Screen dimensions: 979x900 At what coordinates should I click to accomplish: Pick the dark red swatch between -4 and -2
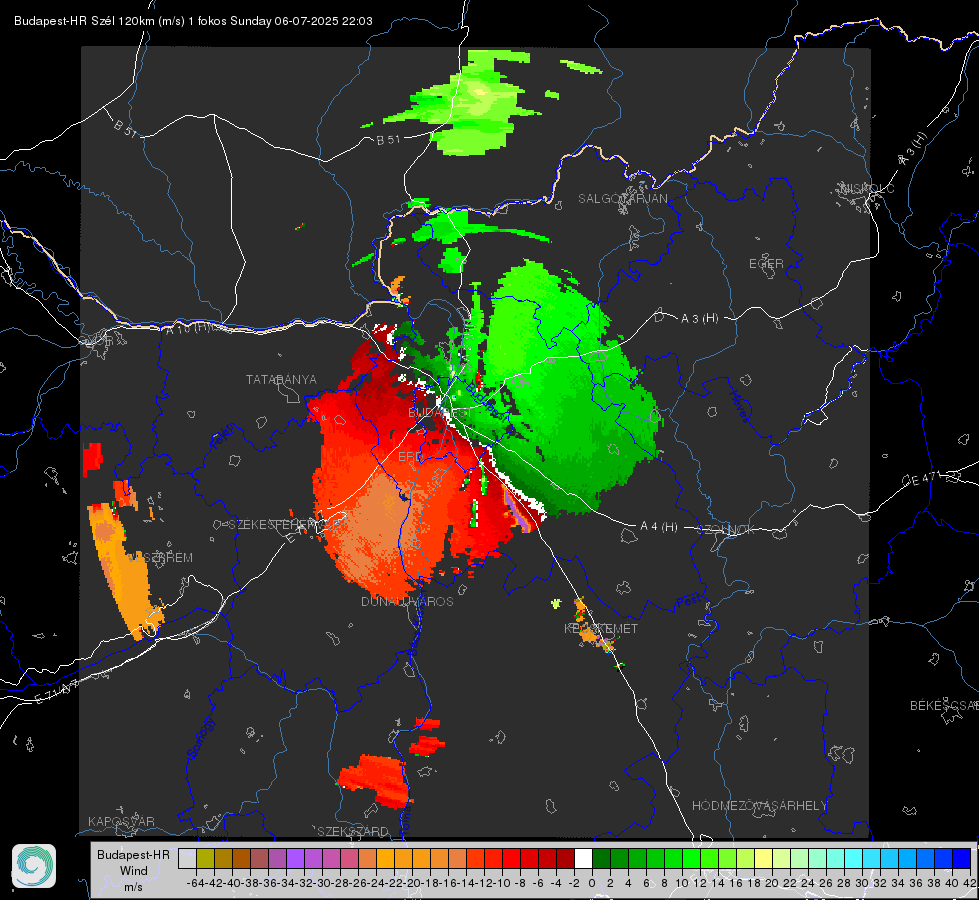565,859
